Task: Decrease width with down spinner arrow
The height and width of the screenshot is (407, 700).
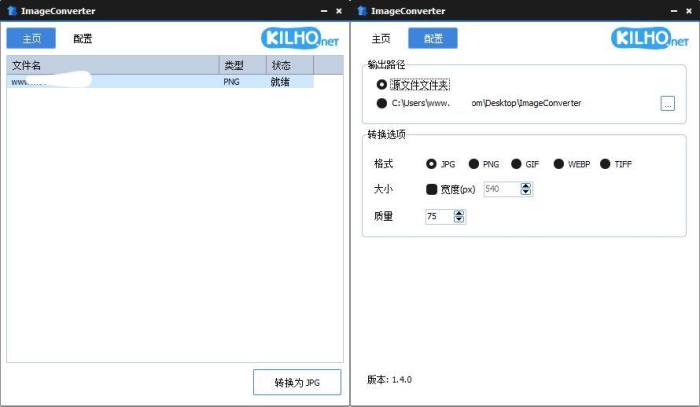Action: point(526,192)
